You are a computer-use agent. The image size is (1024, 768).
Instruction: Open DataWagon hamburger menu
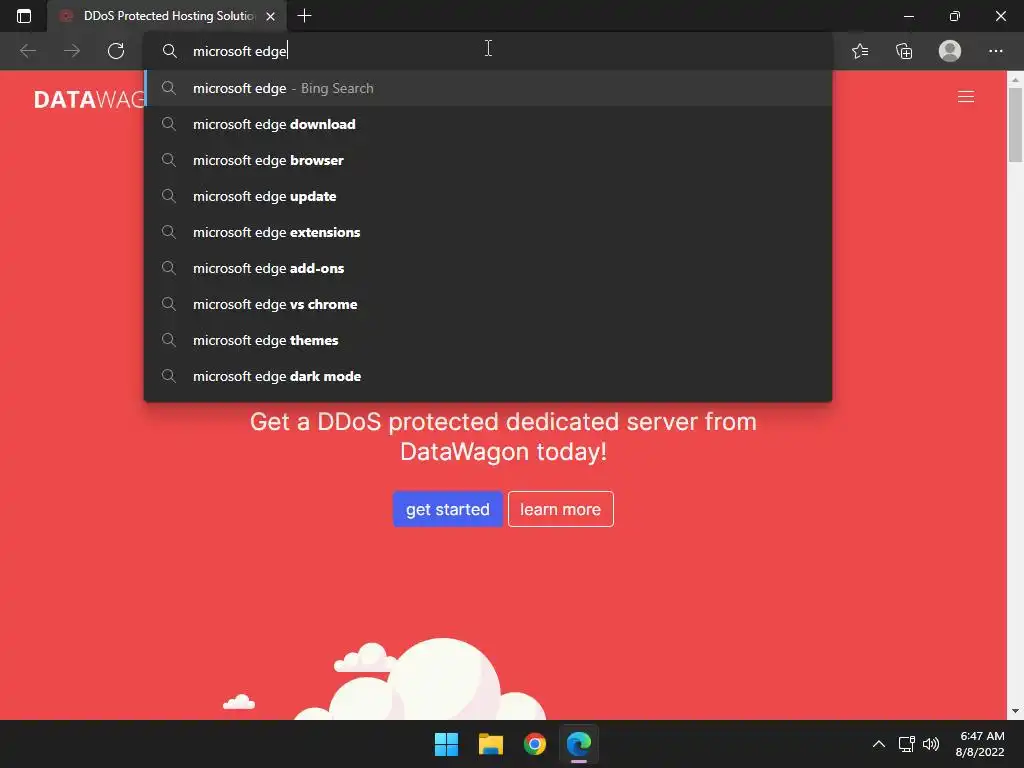pyautogui.click(x=966, y=97)
